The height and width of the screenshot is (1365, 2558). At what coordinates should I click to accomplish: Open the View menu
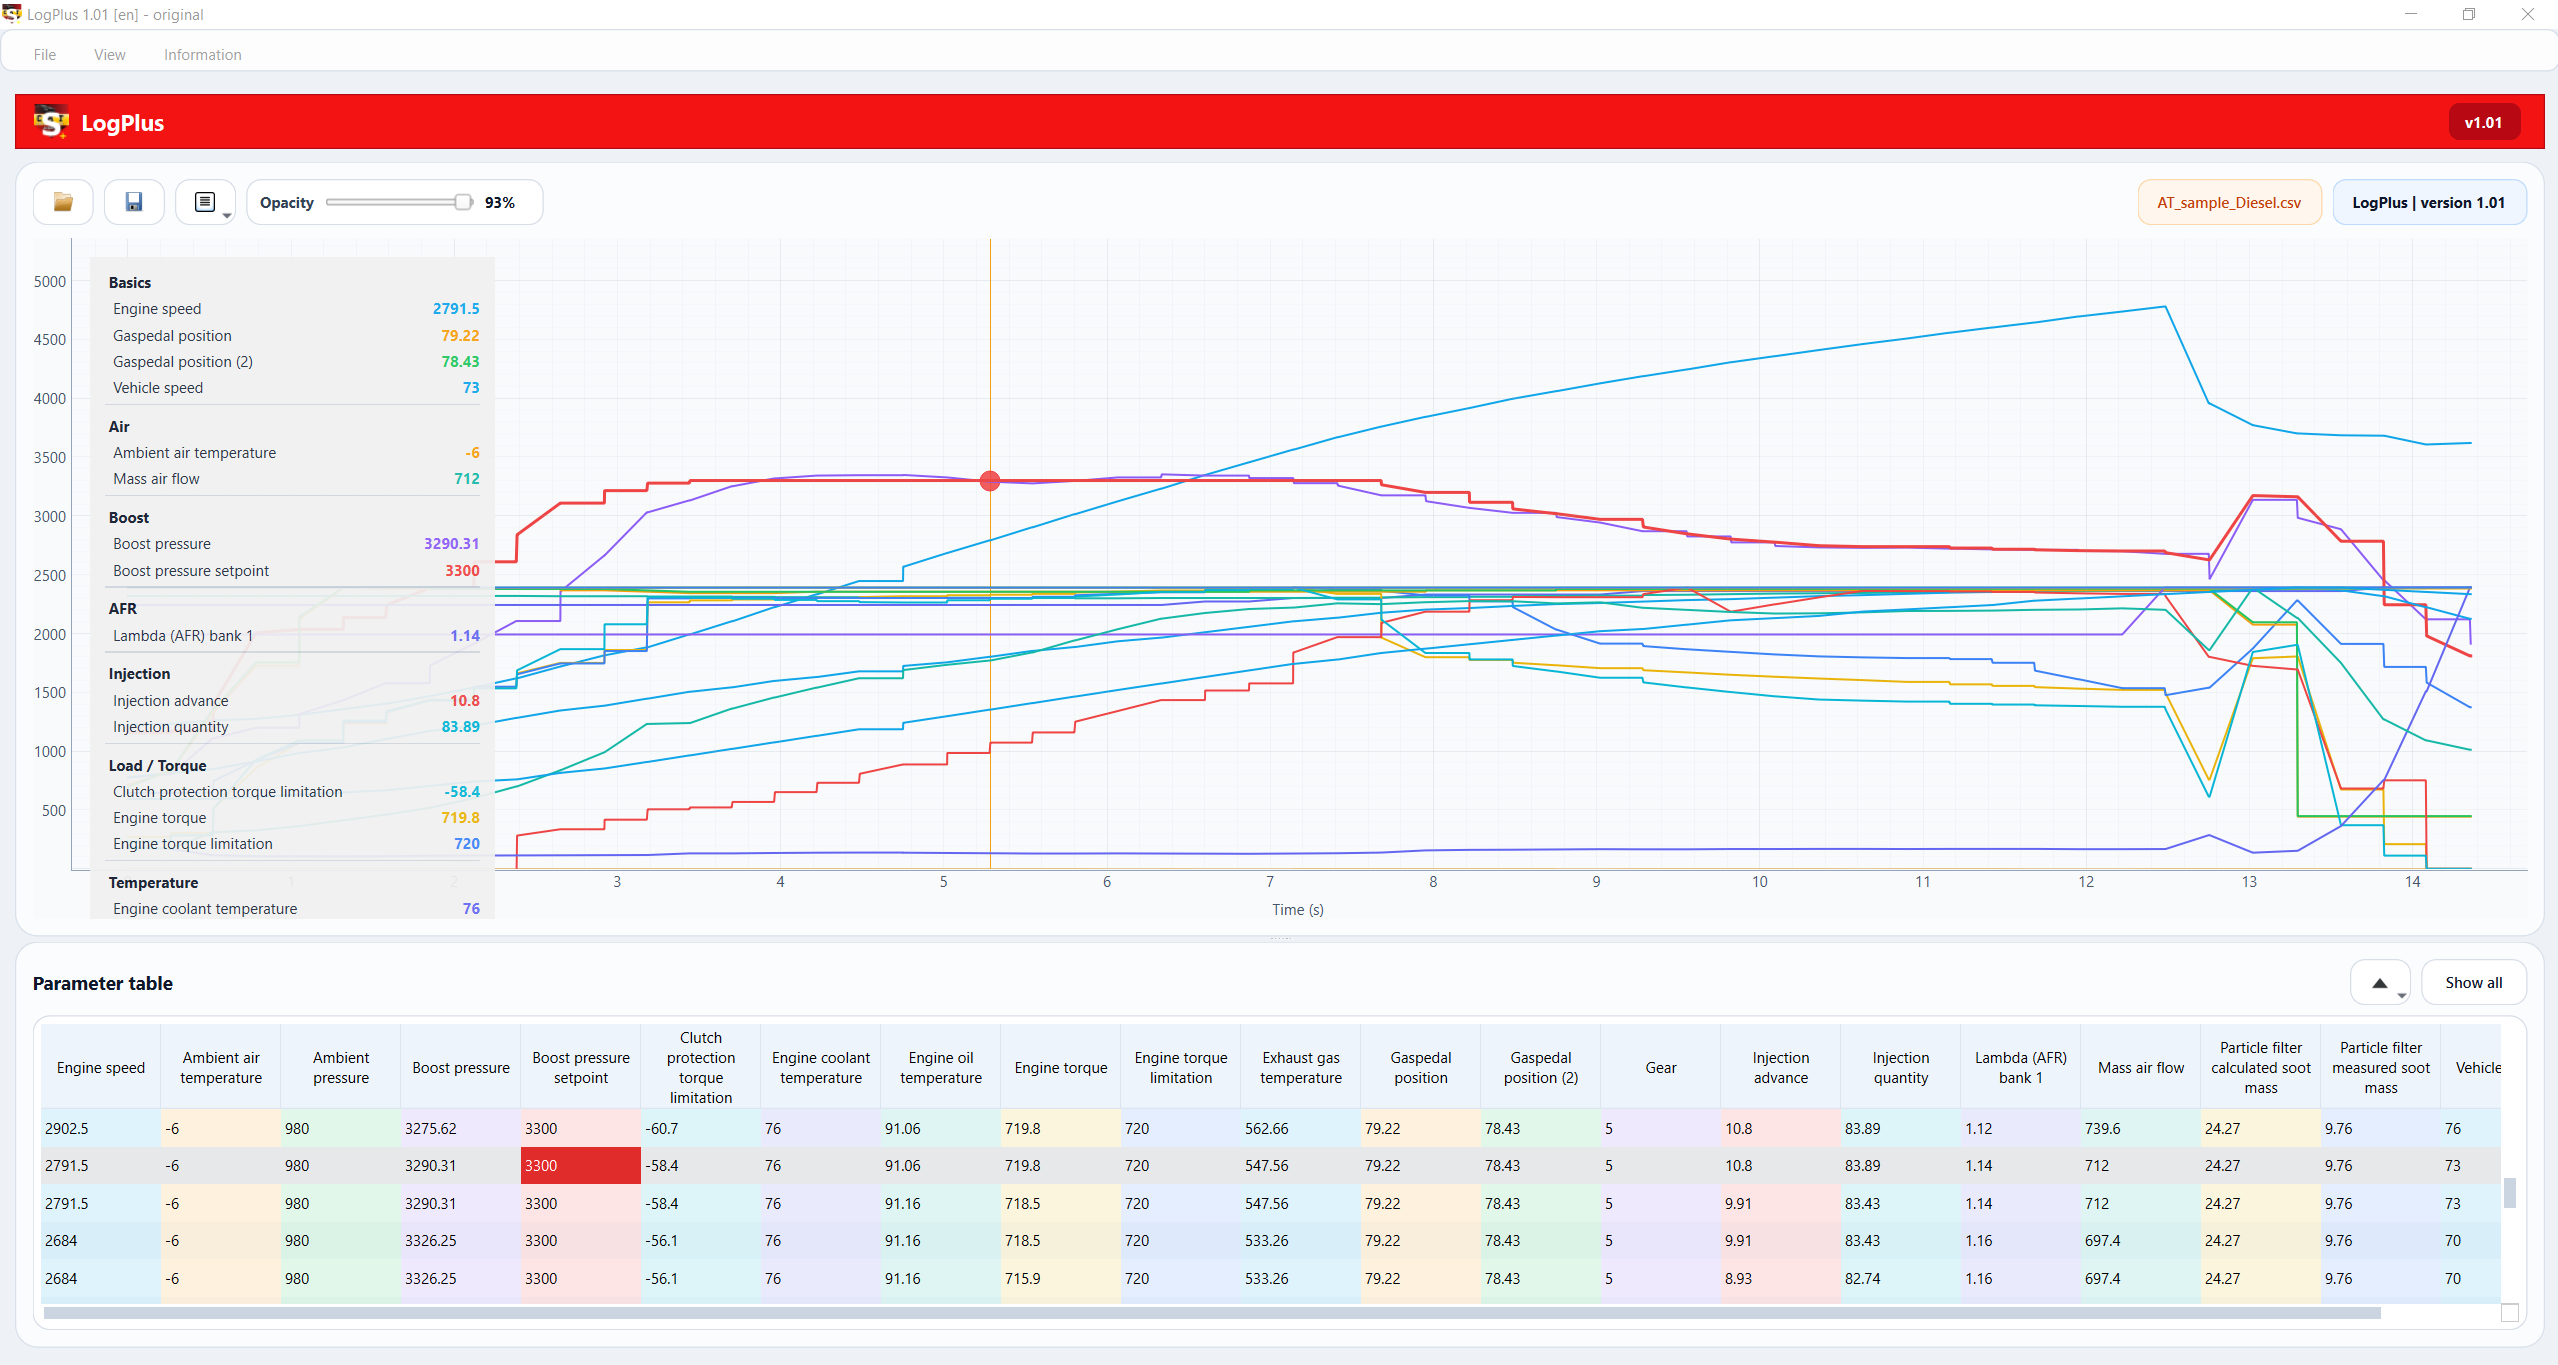point(110,55)
